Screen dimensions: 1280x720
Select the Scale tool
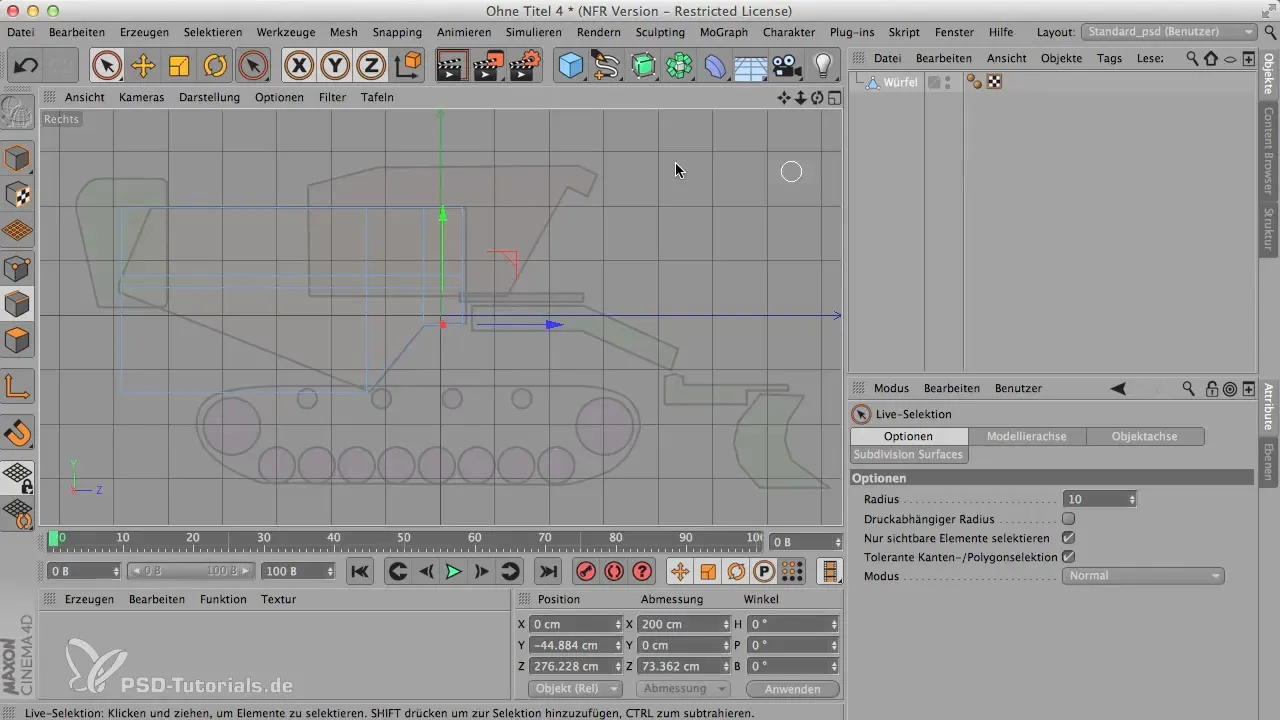179,66
